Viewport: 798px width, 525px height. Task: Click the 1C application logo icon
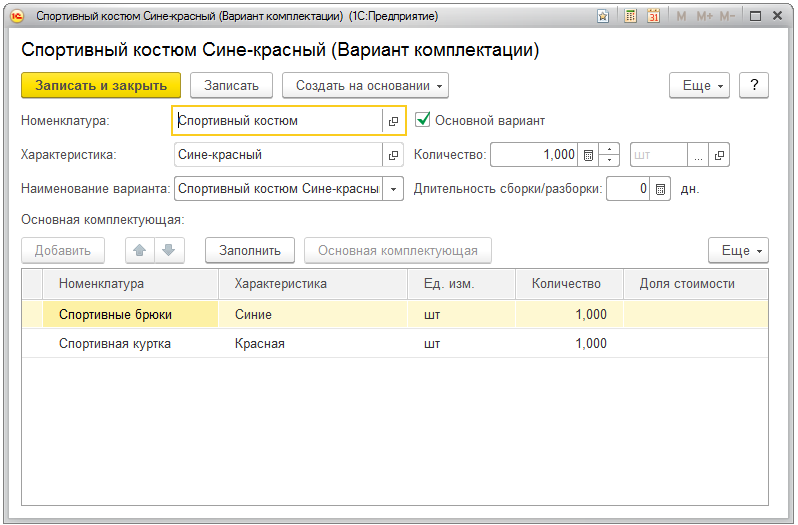(x=17, y=16)
